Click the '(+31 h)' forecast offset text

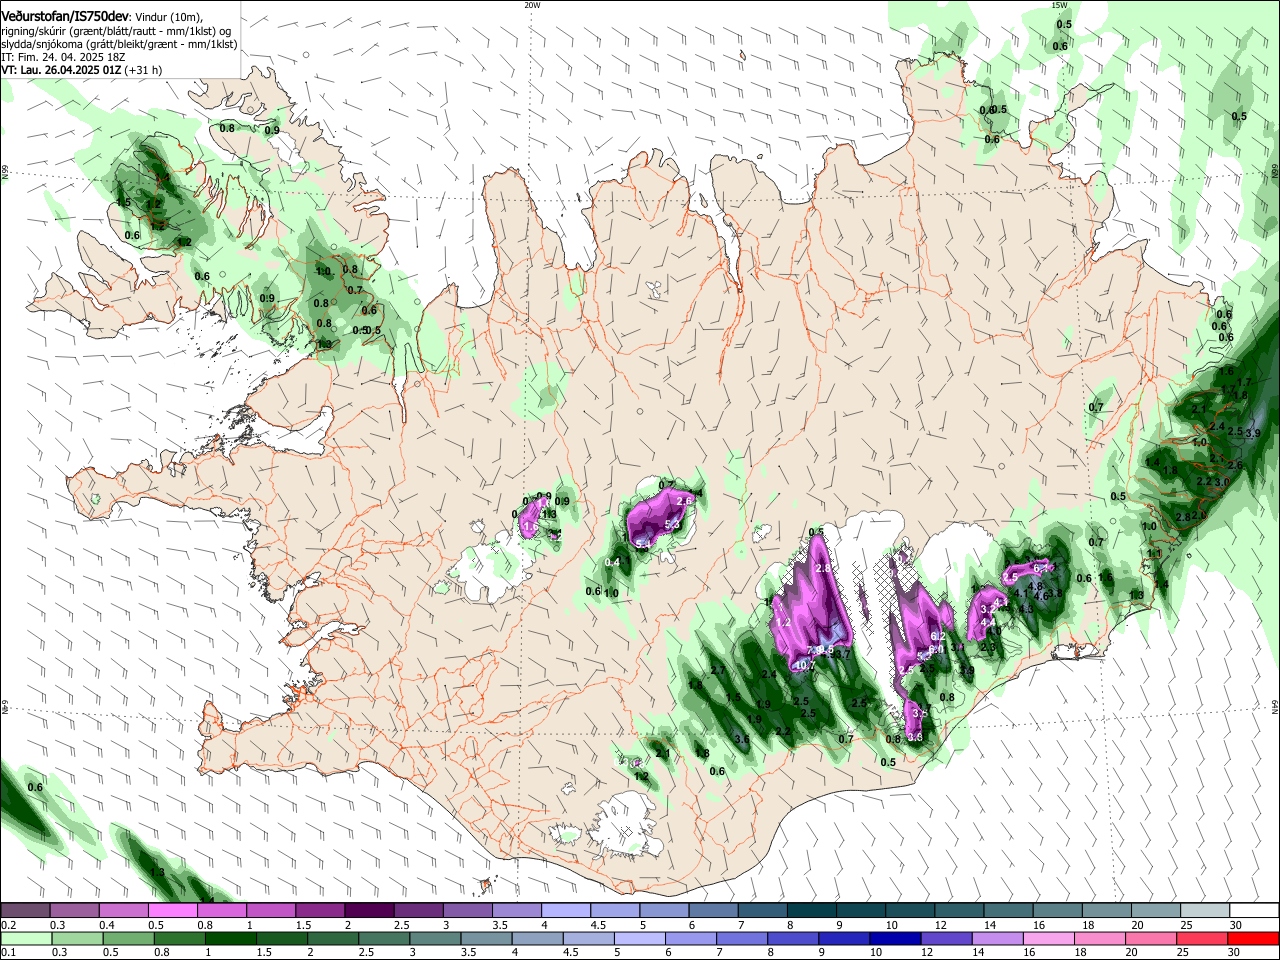point(144,70)
